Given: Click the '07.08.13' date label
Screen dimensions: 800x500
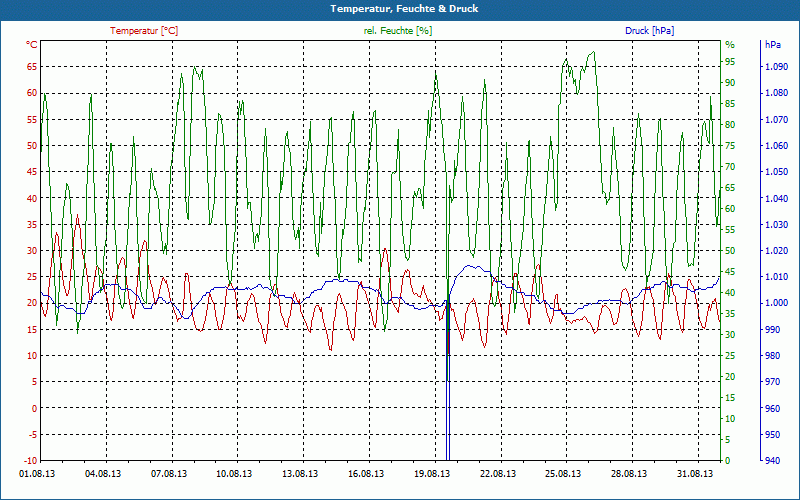Looking at the screenshot, I should [x=169, y=473].
